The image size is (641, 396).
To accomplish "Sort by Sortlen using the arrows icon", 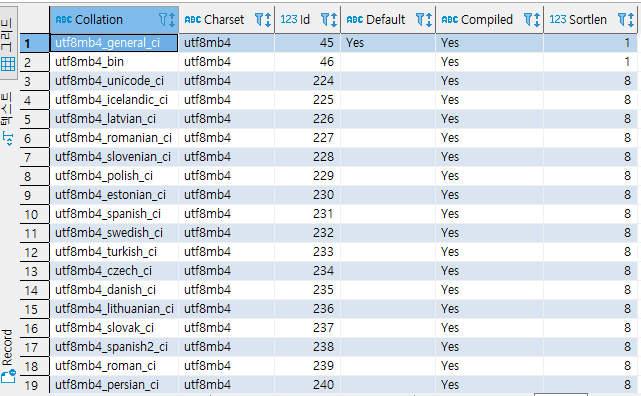I will click(x=631, y=20).
